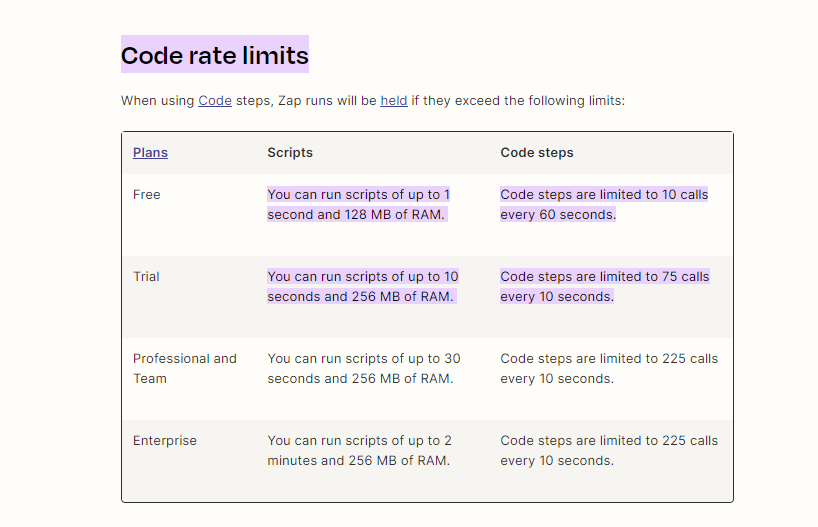Click the 'Code rate limits' heading
Viewport: 818px width, 527px height.
pos(214,55)
